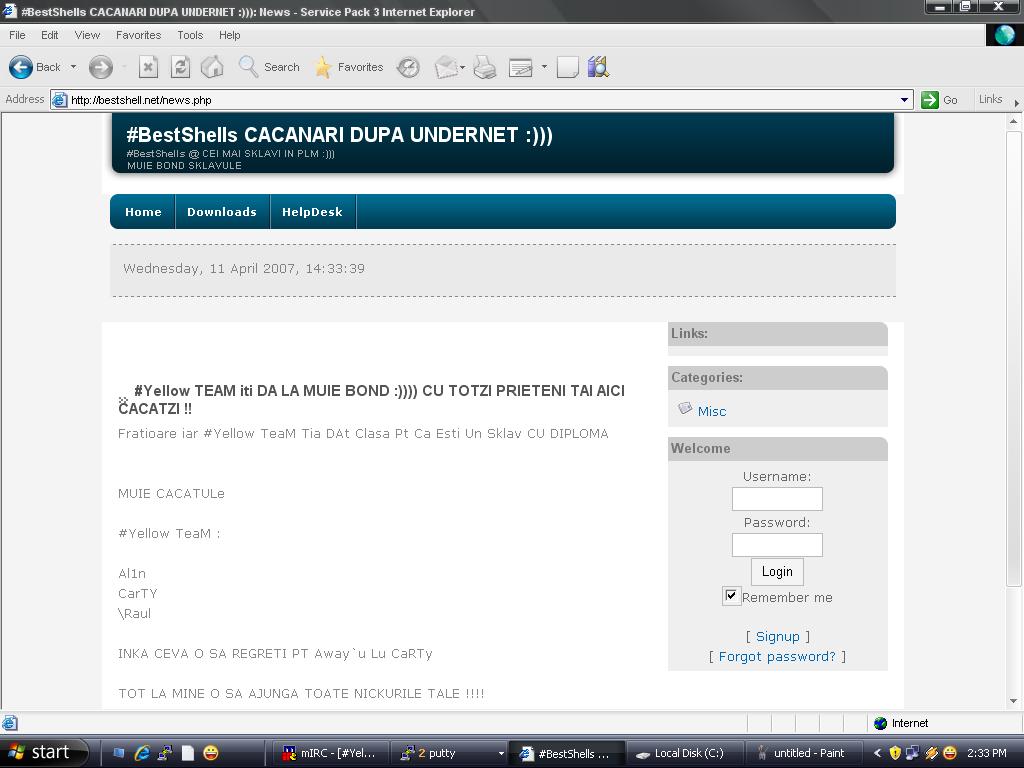1024x768 pixels.
Task: Click the Back navigation arrow icon
Action: tap(21, 67)
